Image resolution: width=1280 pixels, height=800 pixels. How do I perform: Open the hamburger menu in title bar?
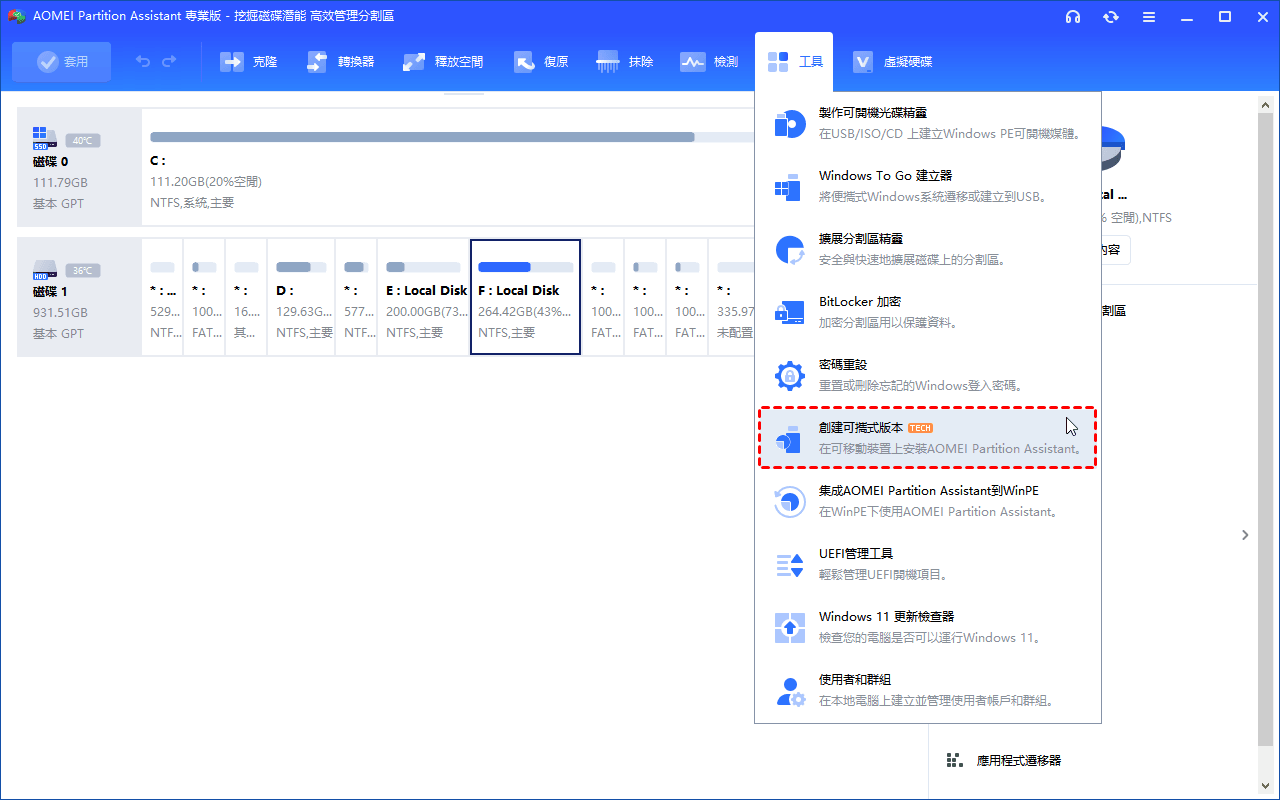point(1149,17)
